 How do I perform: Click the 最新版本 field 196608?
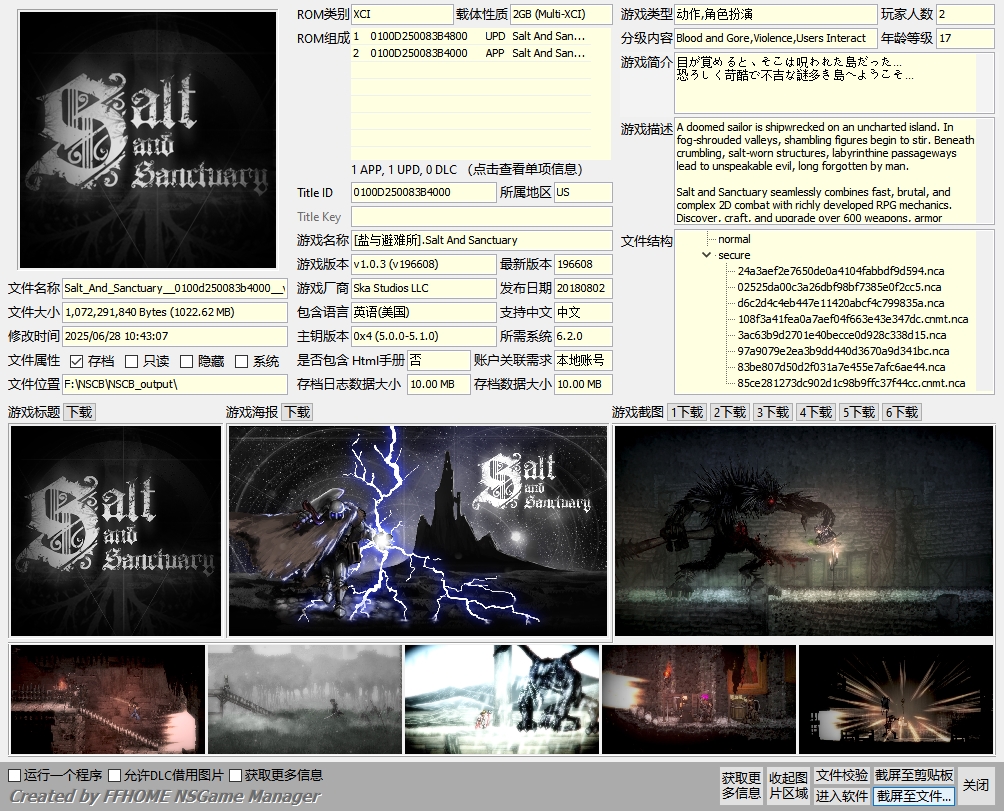[x=583, y=264]
